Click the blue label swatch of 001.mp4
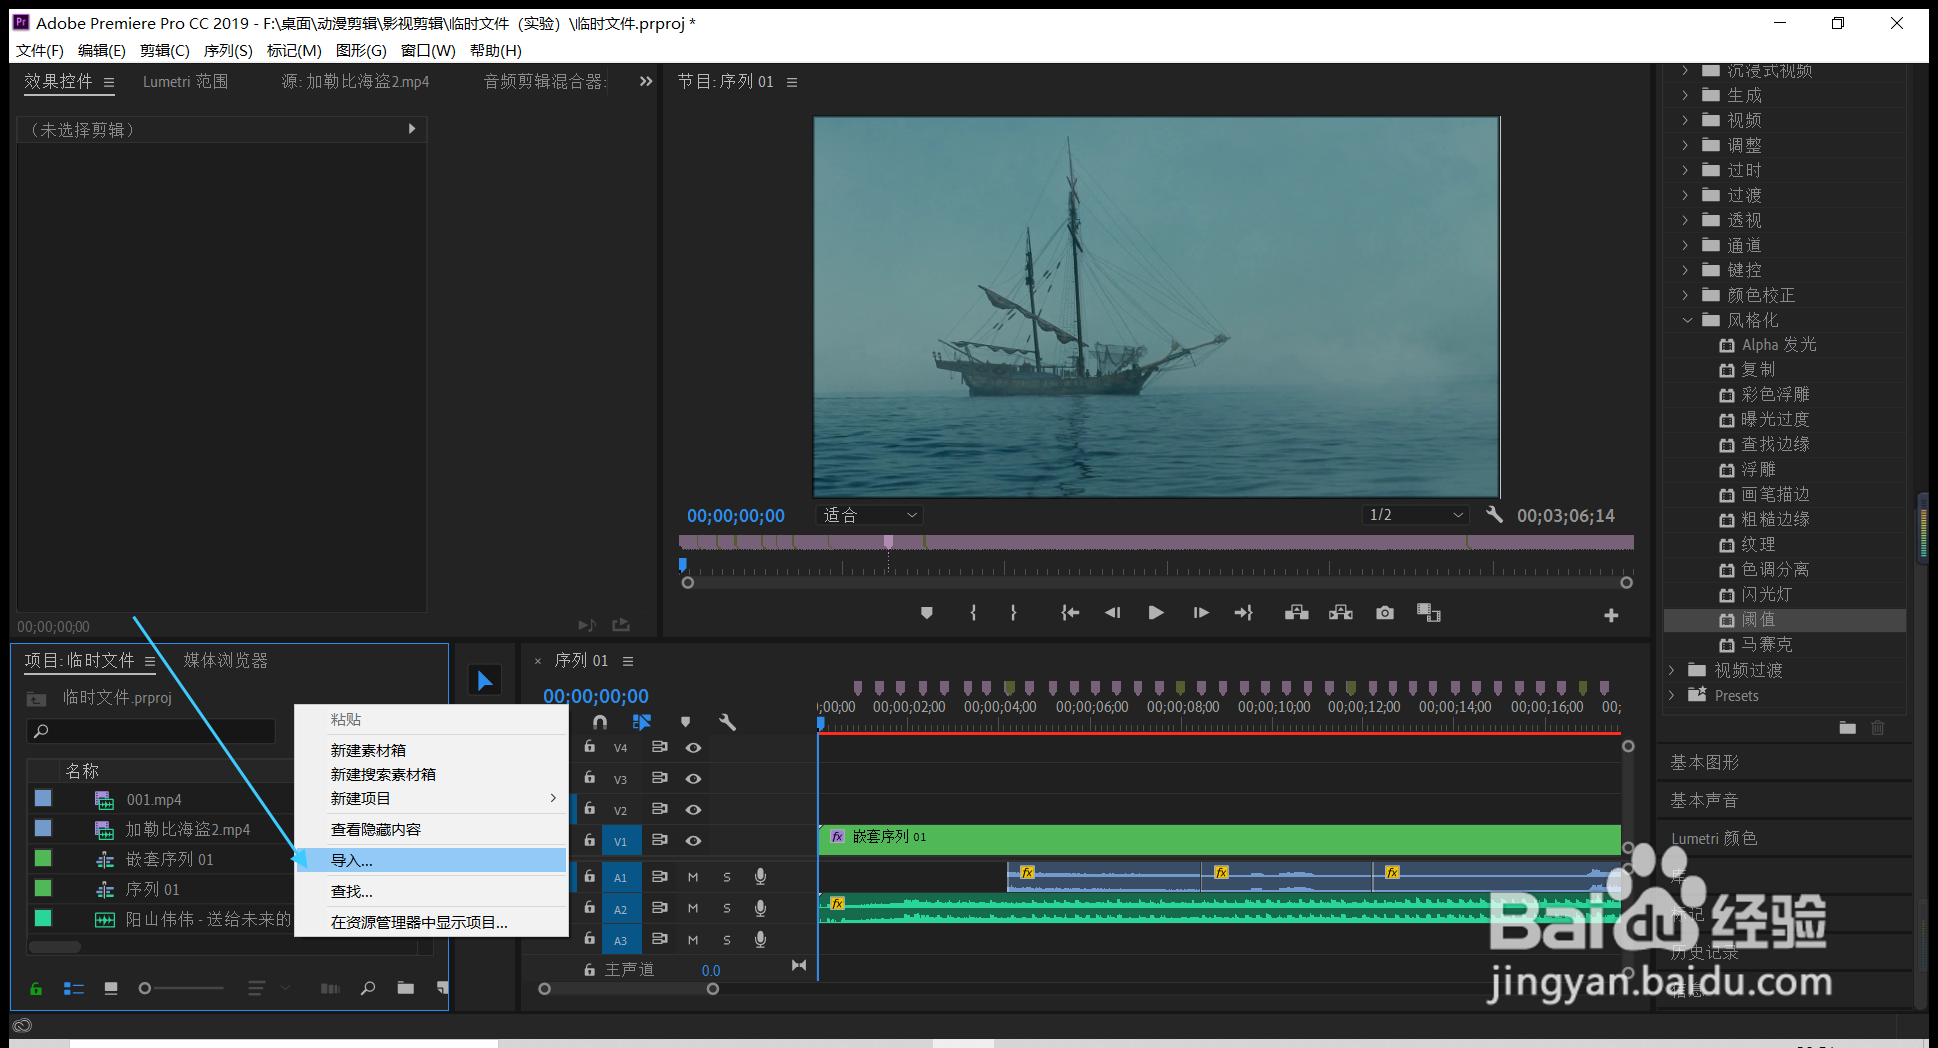Viewport: 1938px width, 1048px height. coord(43,799)
